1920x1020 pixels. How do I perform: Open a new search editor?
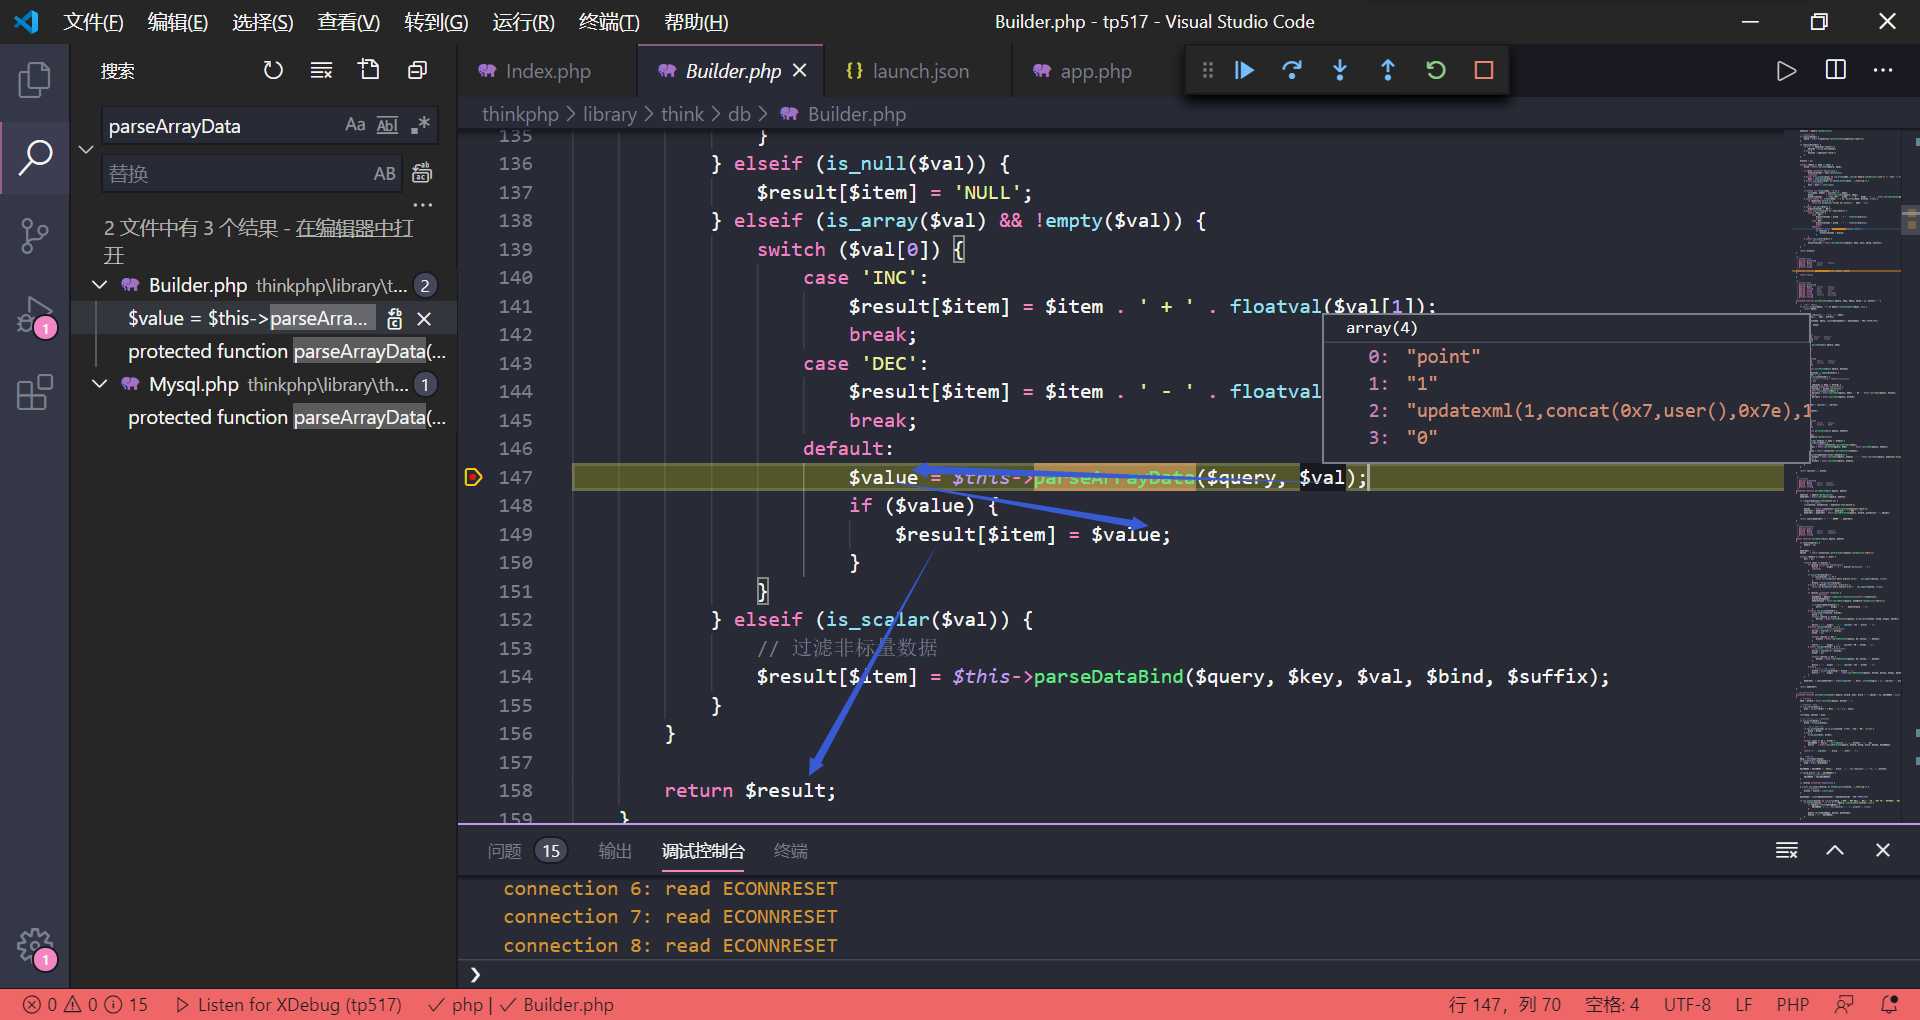(x=369, y=70)
